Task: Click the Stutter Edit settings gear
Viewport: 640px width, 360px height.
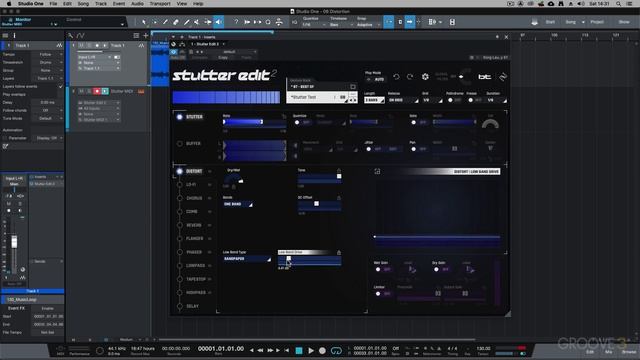Action: point(425,77)
